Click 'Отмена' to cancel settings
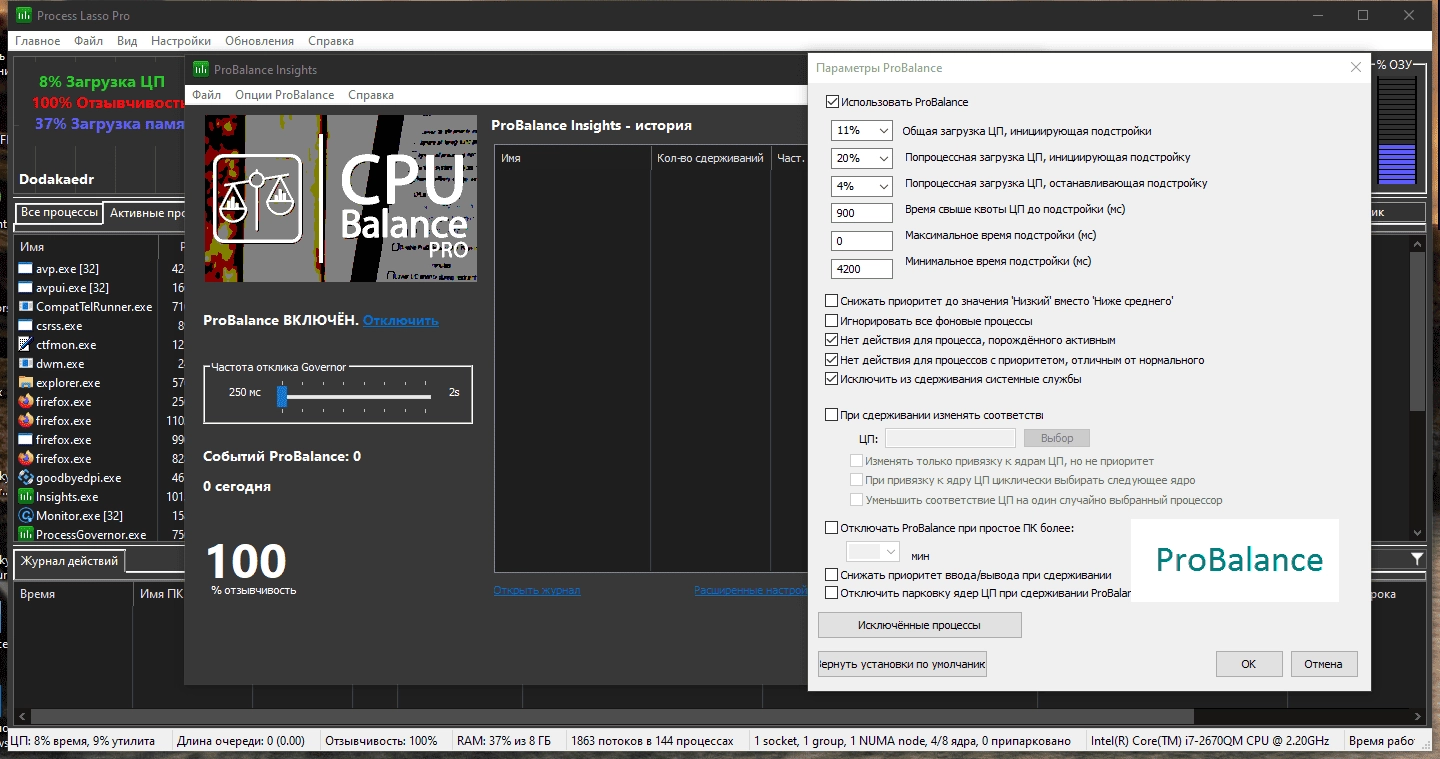The width and height of the screenshot is (1440, 759). [x=1324, y=664]
